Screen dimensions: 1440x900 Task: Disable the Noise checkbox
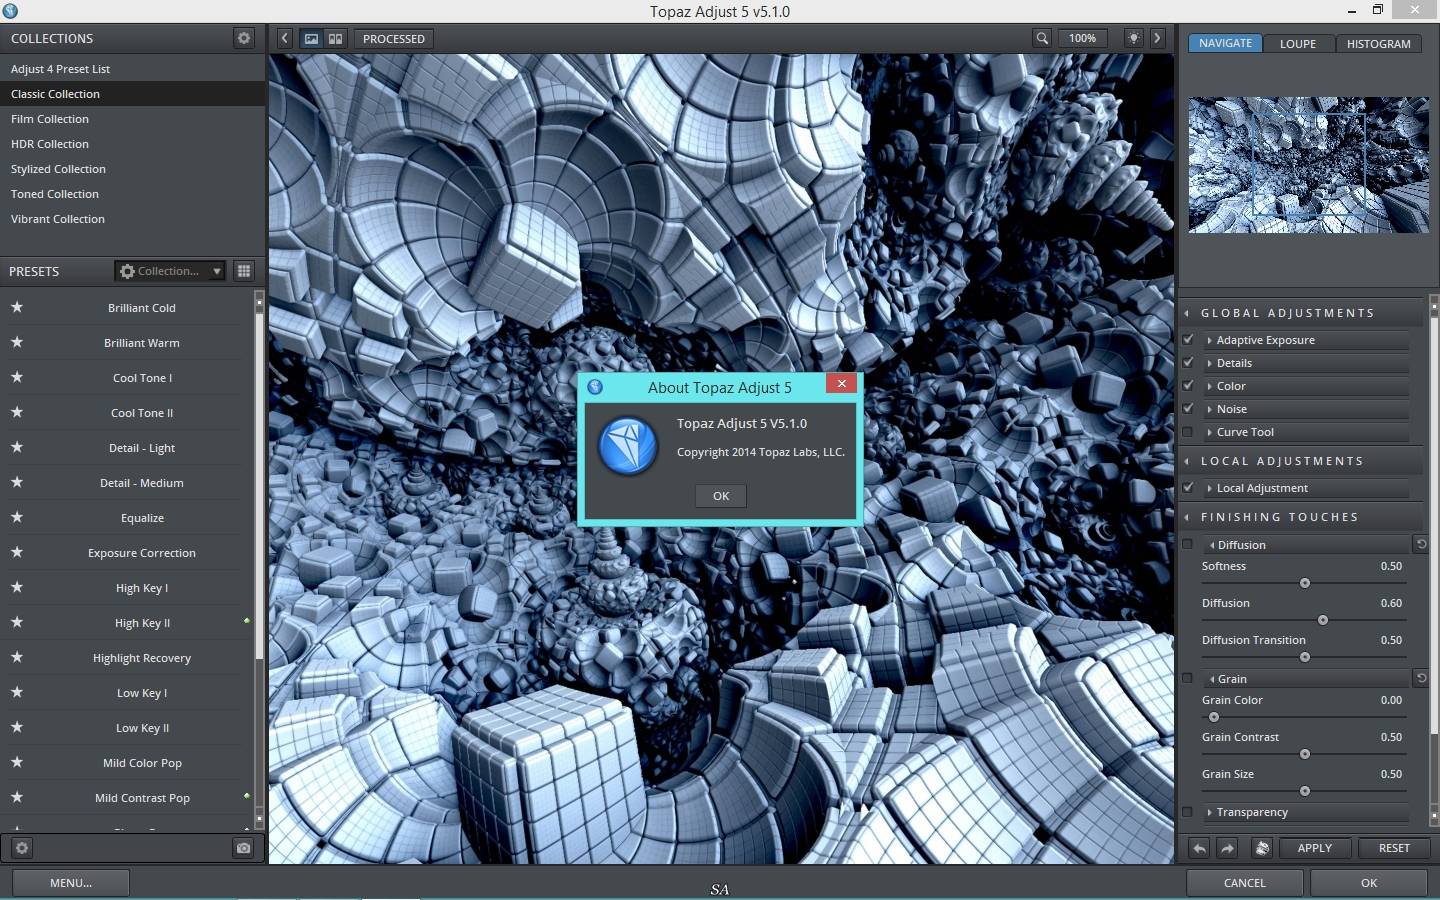pyautogui.click(x=1188, y=409)
